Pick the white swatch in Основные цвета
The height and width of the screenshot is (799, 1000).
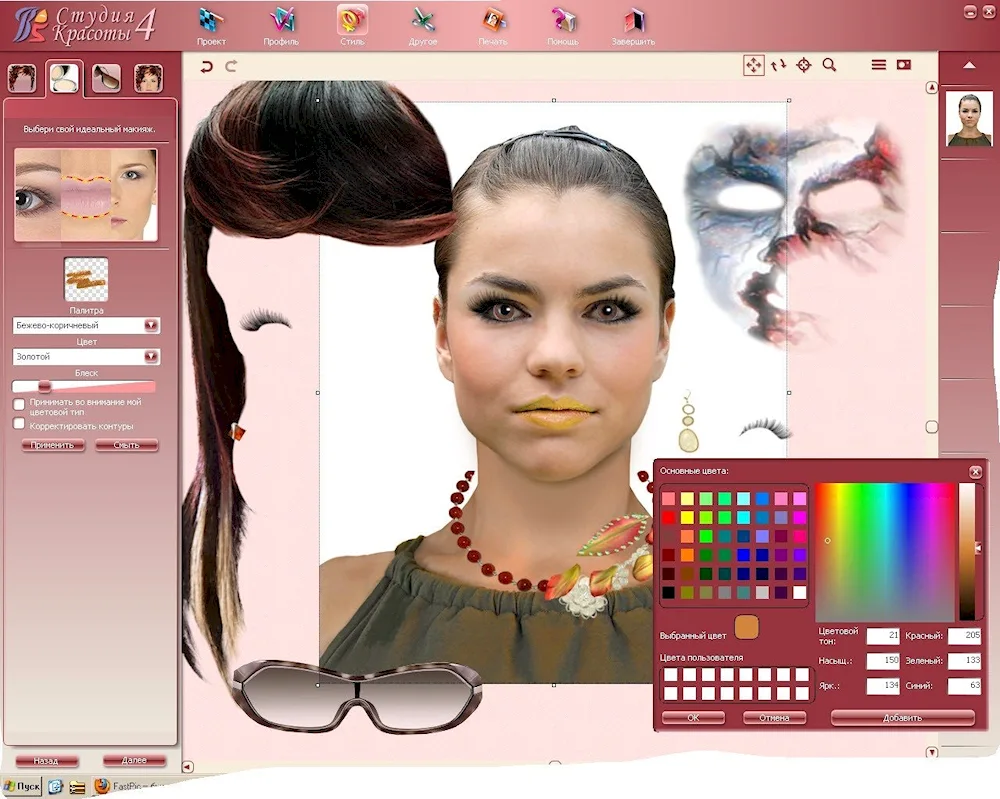(x=799, y=592)
